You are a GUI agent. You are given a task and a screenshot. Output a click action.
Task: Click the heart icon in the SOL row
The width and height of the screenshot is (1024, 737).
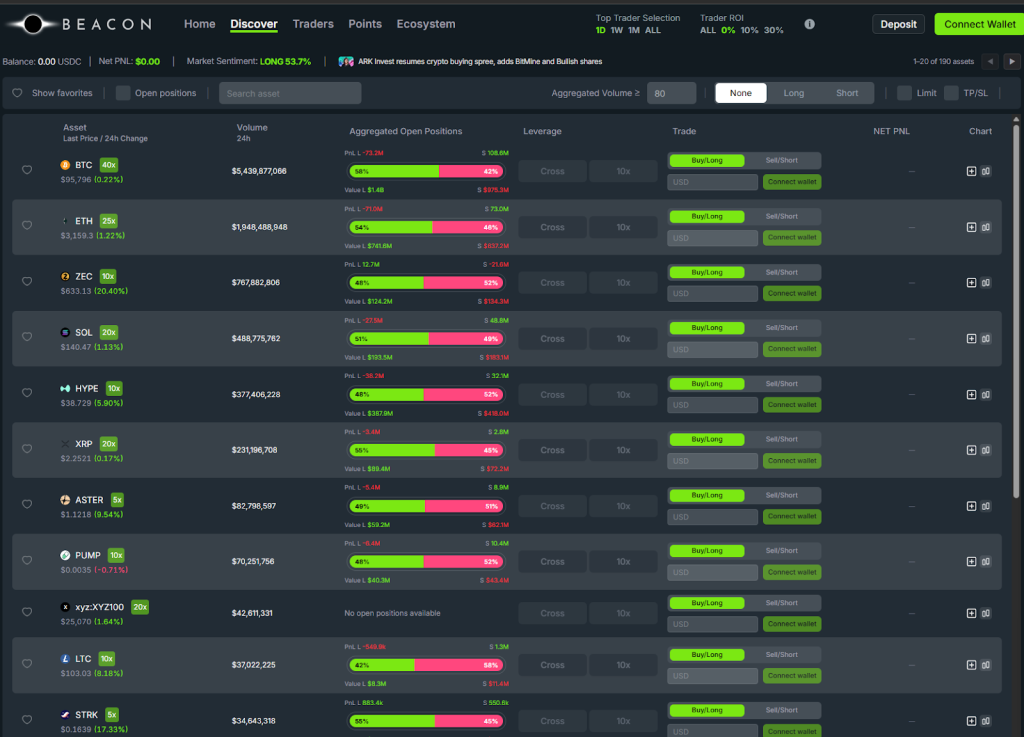coord(27,338)
